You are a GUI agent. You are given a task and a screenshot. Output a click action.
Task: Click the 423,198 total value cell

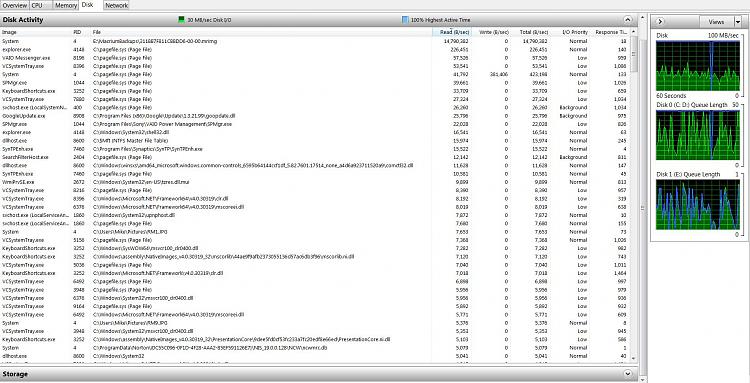(538, 75)
